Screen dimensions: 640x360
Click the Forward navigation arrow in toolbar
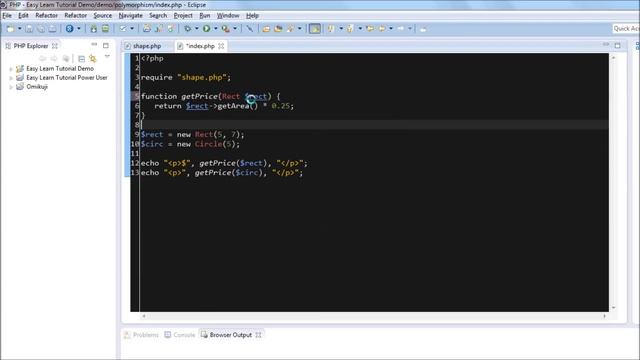point(401,29)
